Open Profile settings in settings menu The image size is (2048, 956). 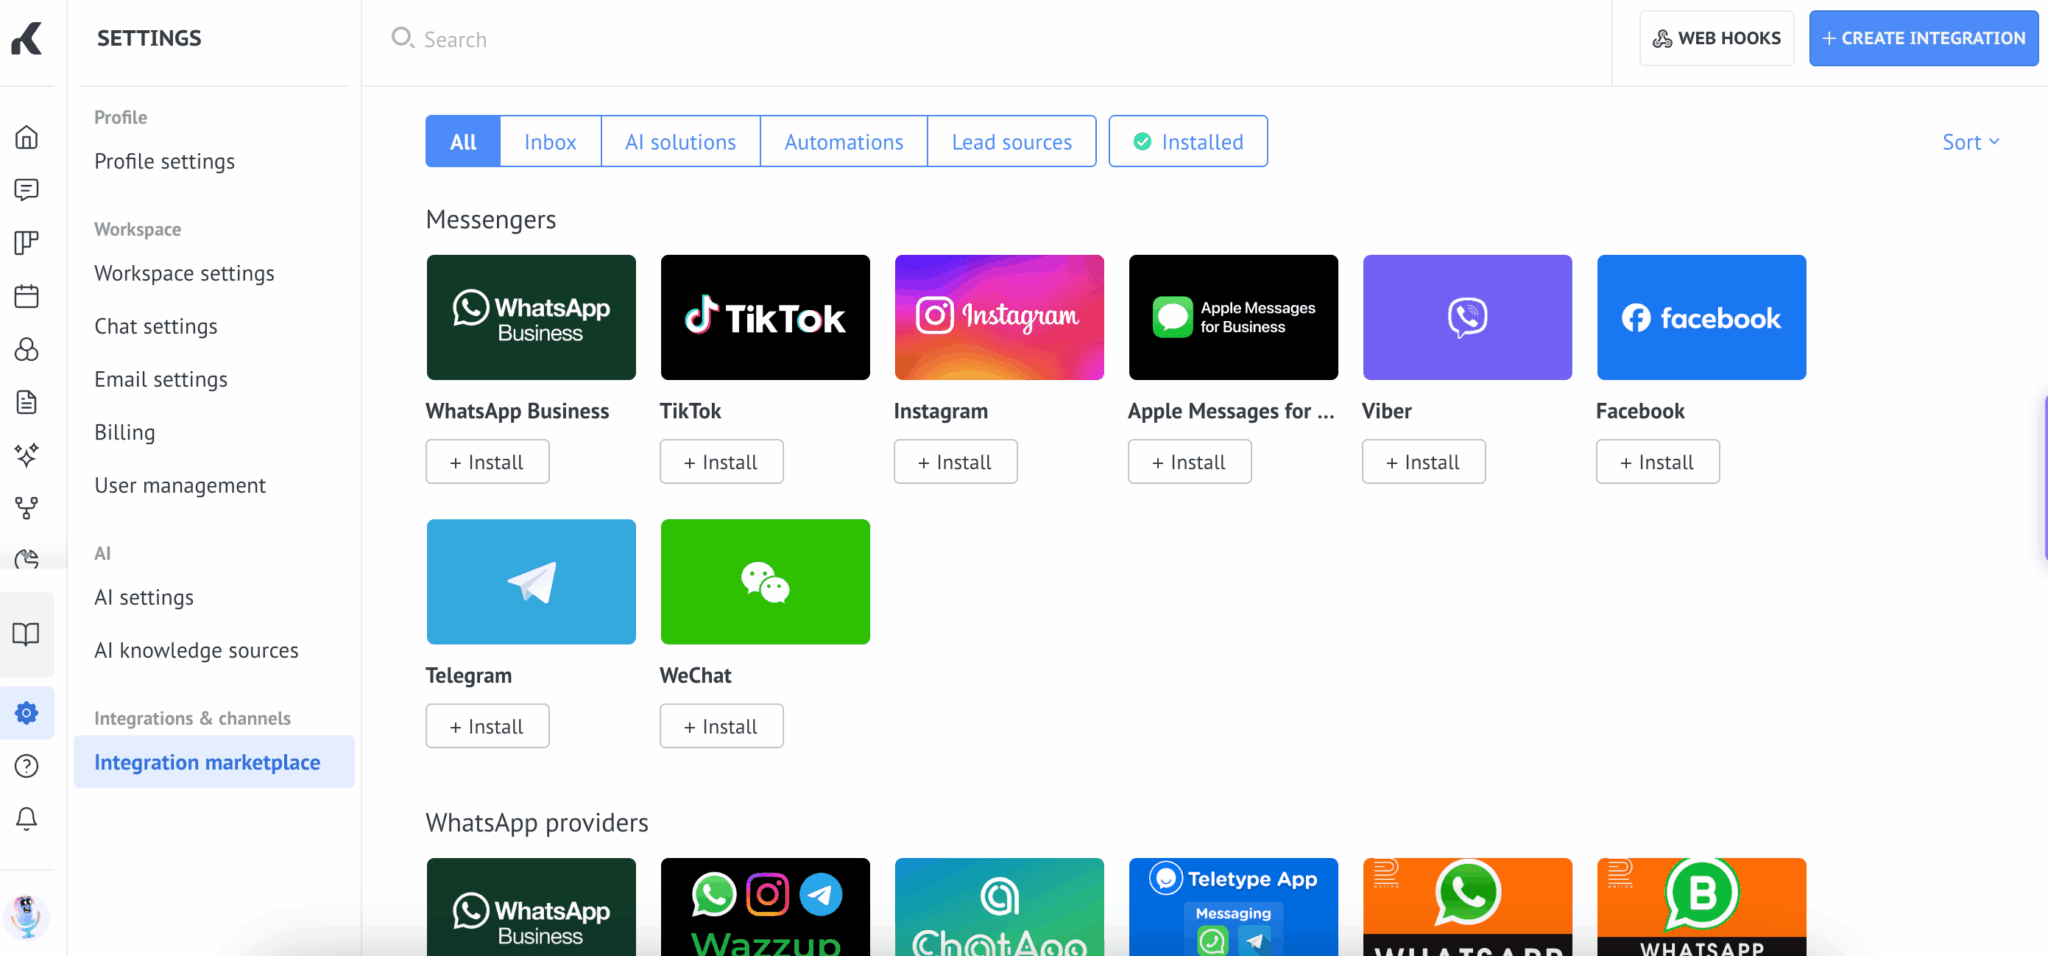pyautogui.click(x=165, y=162)
